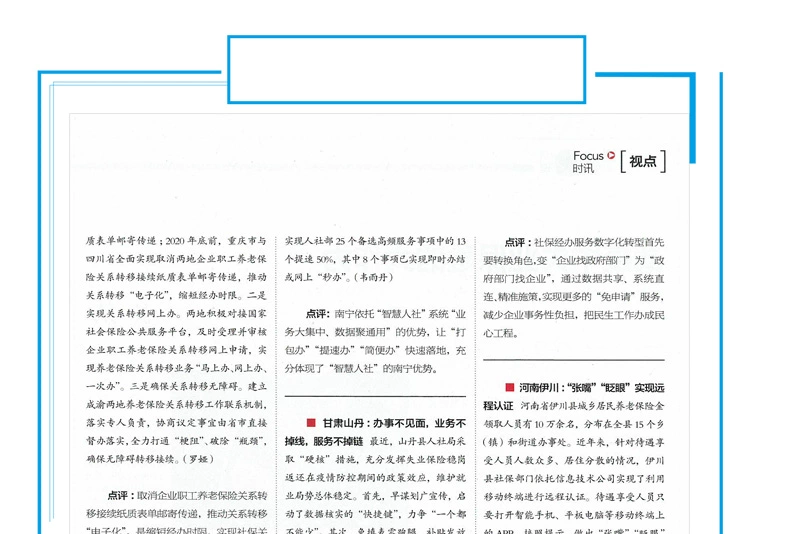This screenshot has height=534, width=790.
Task: Click the author name (罗娅)
Action: (x=223, y=458)
